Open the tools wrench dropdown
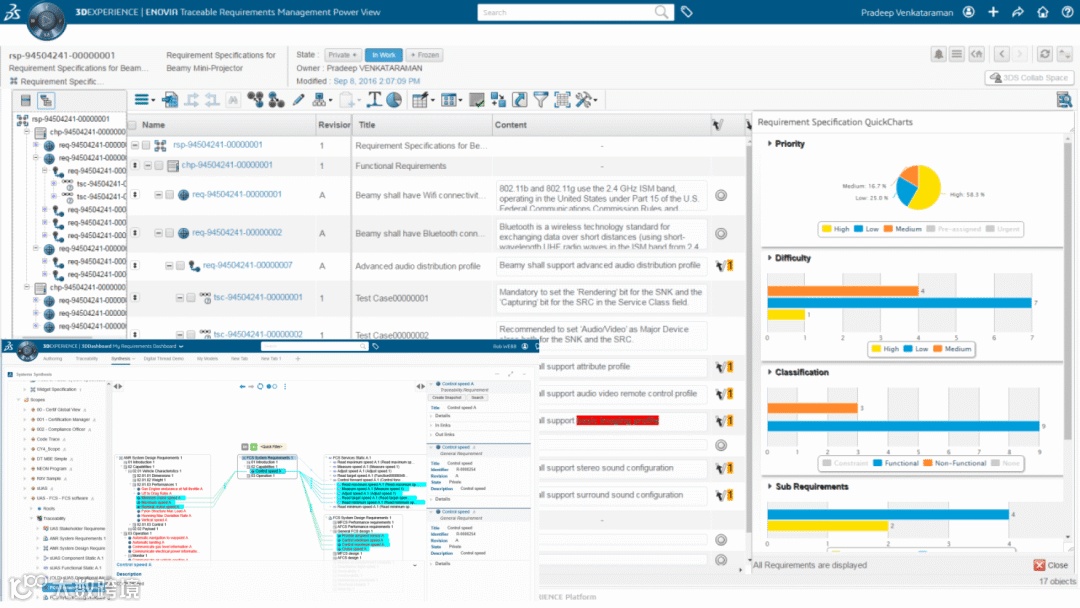Screen dimensions: 1080x608 click(x=585, y=100)
